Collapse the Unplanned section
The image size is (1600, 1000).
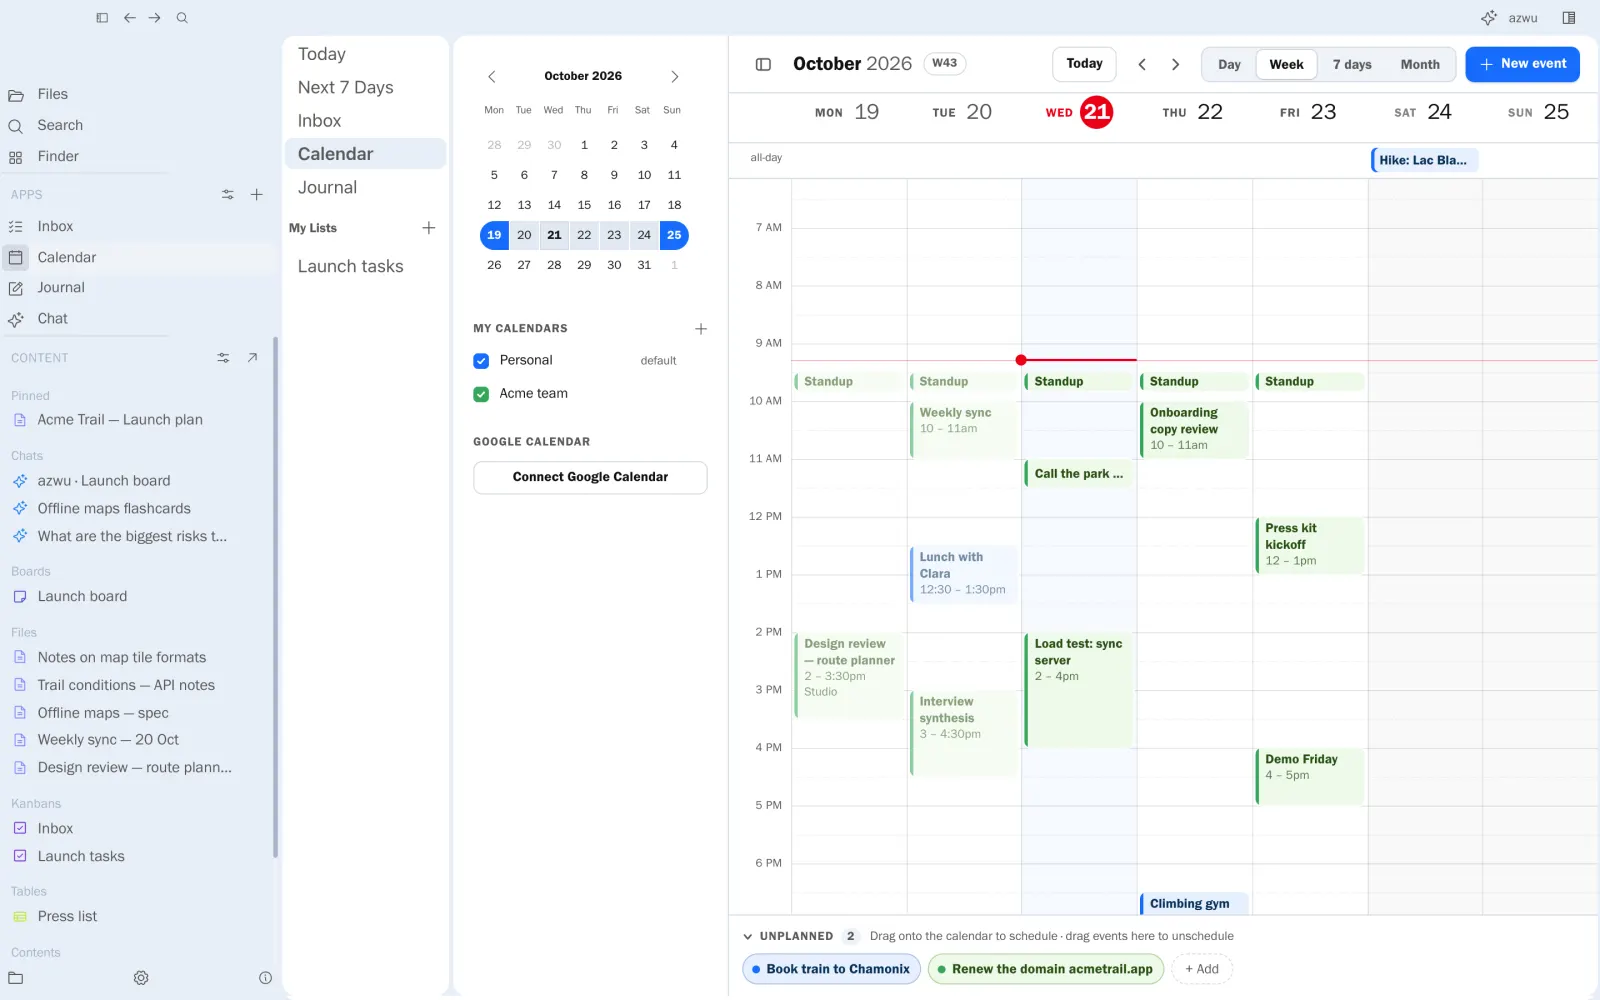coord(748,937)
